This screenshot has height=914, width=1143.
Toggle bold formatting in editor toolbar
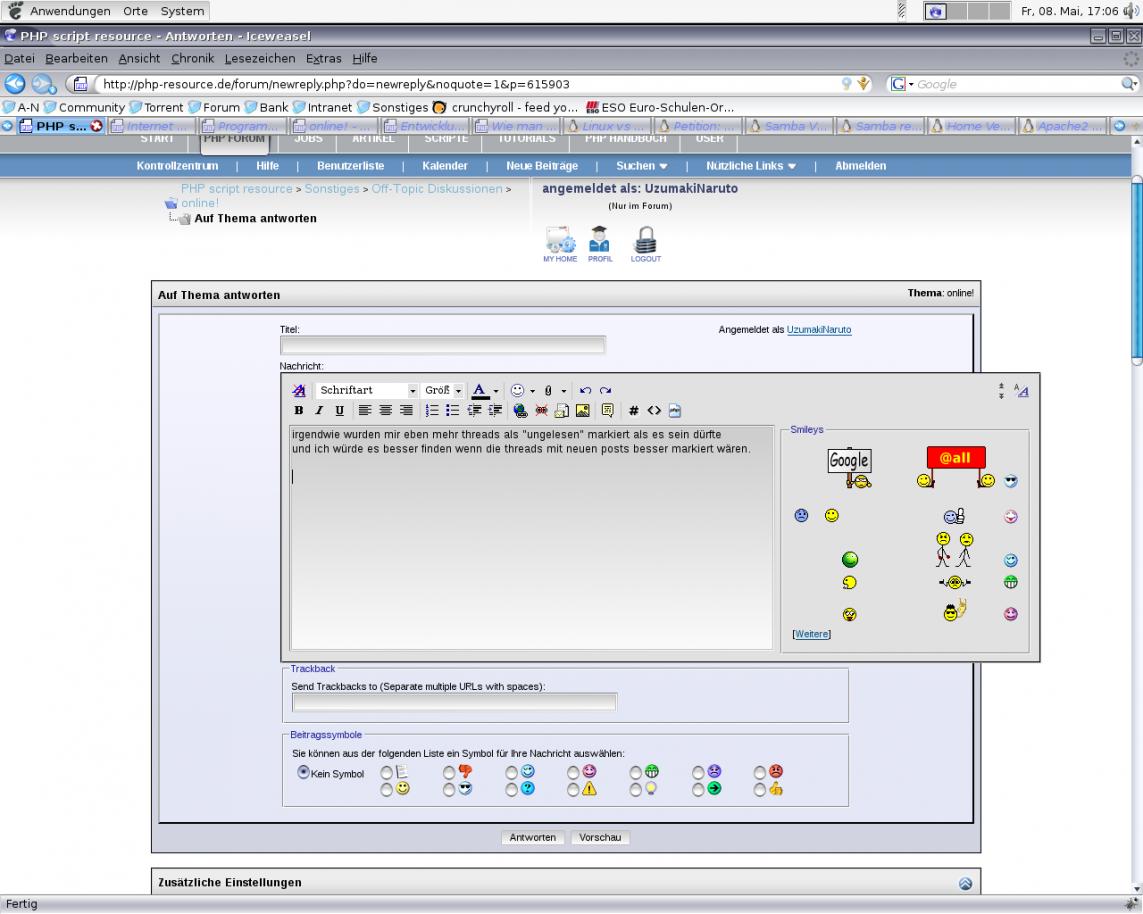[298, 410]
